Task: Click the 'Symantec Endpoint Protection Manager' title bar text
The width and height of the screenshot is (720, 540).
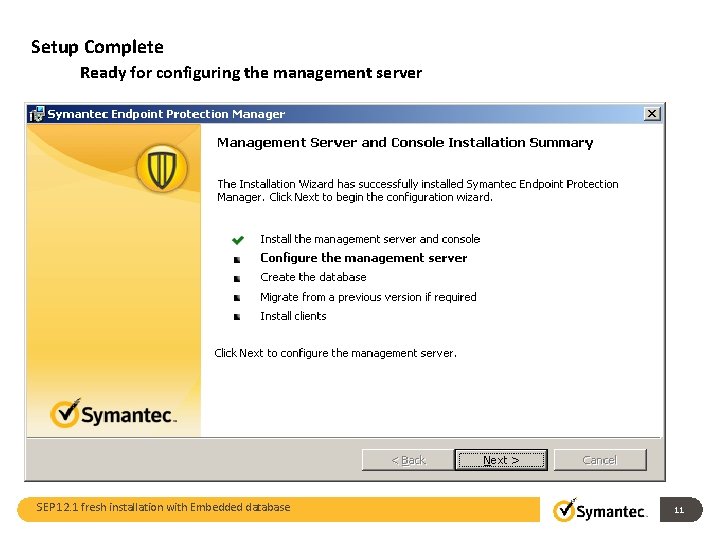Action: [166, 114]
